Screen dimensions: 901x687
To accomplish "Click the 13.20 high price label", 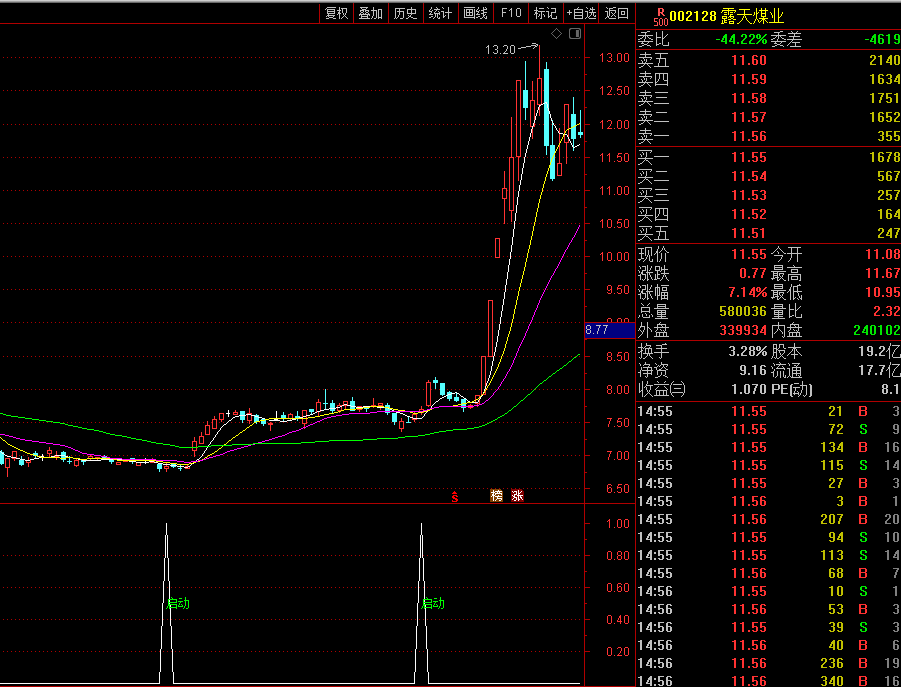I will pos(500,50).
